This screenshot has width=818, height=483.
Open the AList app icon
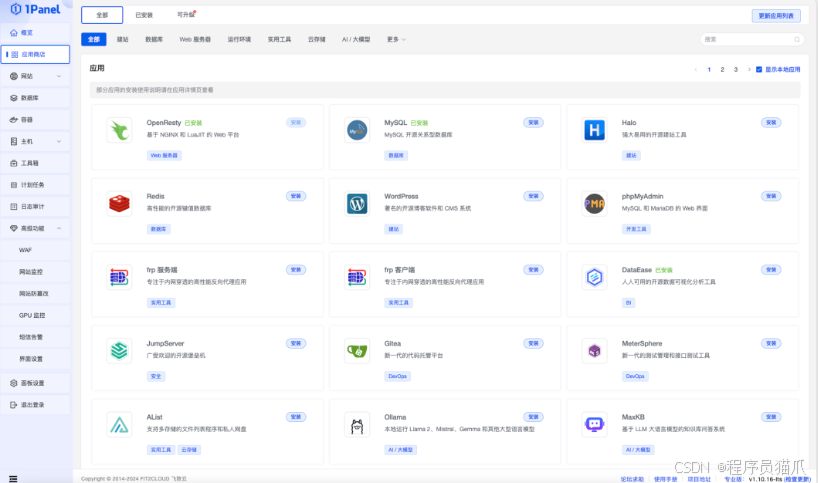(x=119, y=425)
